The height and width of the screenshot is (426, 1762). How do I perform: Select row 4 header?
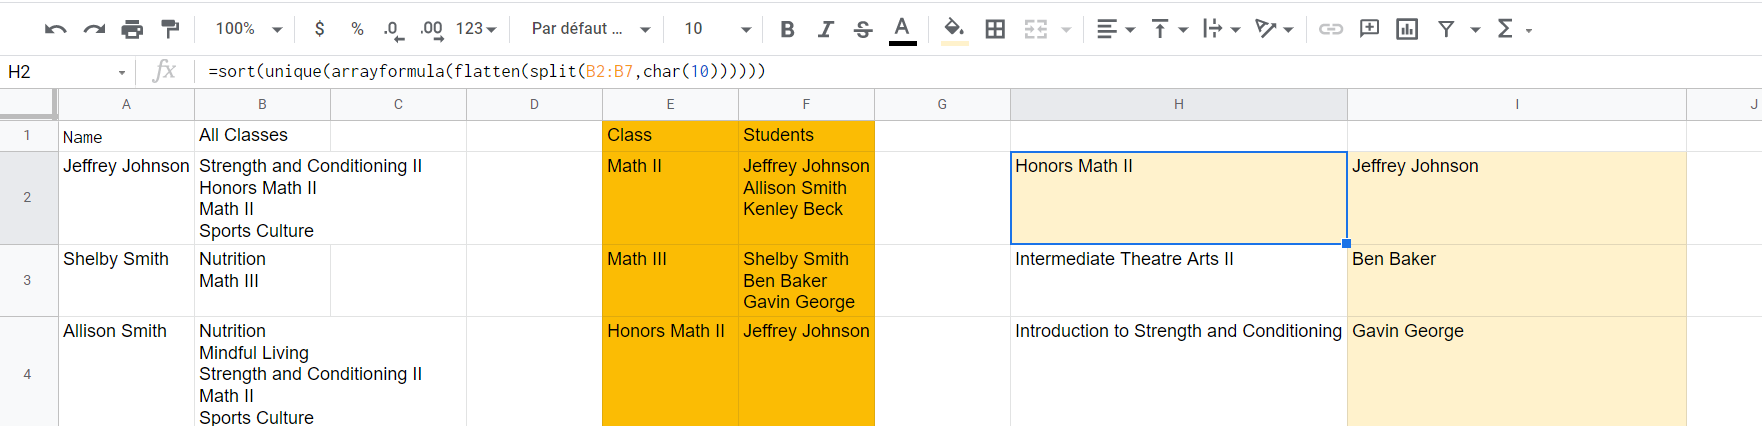[28, 374]
